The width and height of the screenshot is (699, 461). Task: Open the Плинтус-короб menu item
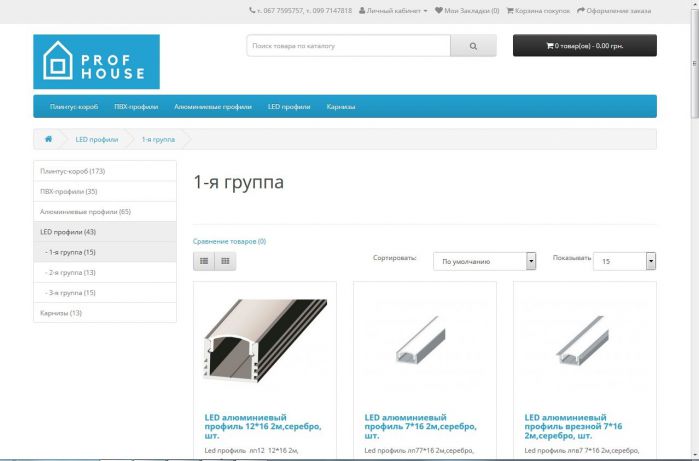[74, 106]
